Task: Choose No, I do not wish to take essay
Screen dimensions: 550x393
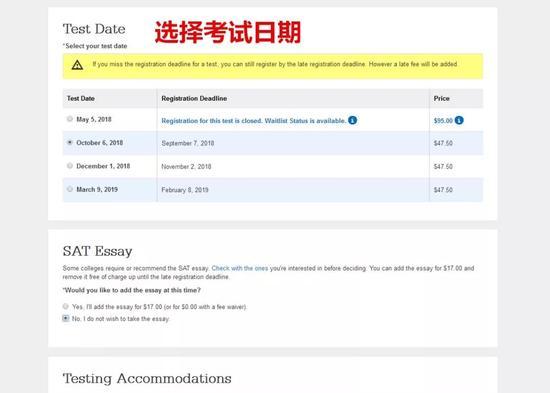Action: click(66, 318)
